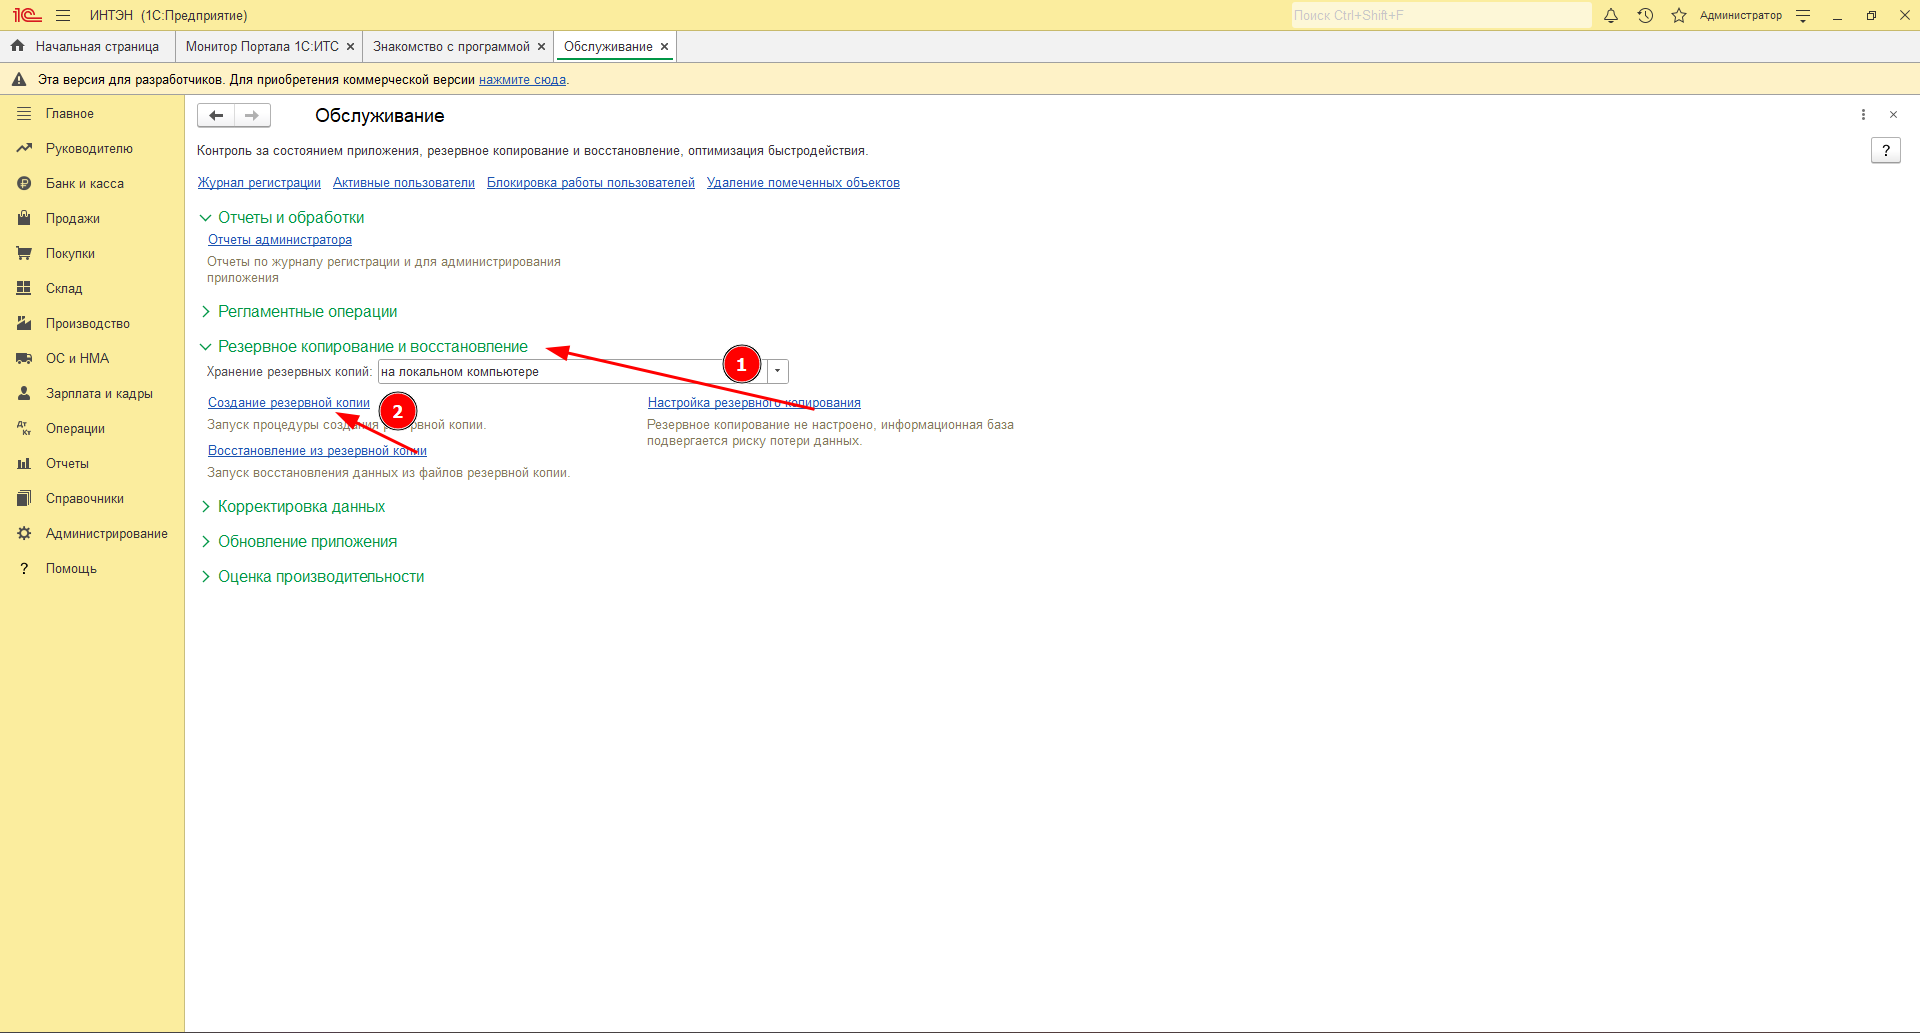Open the Активные пользователи link
The image size is (1920, 1033).
click(404, 183)
